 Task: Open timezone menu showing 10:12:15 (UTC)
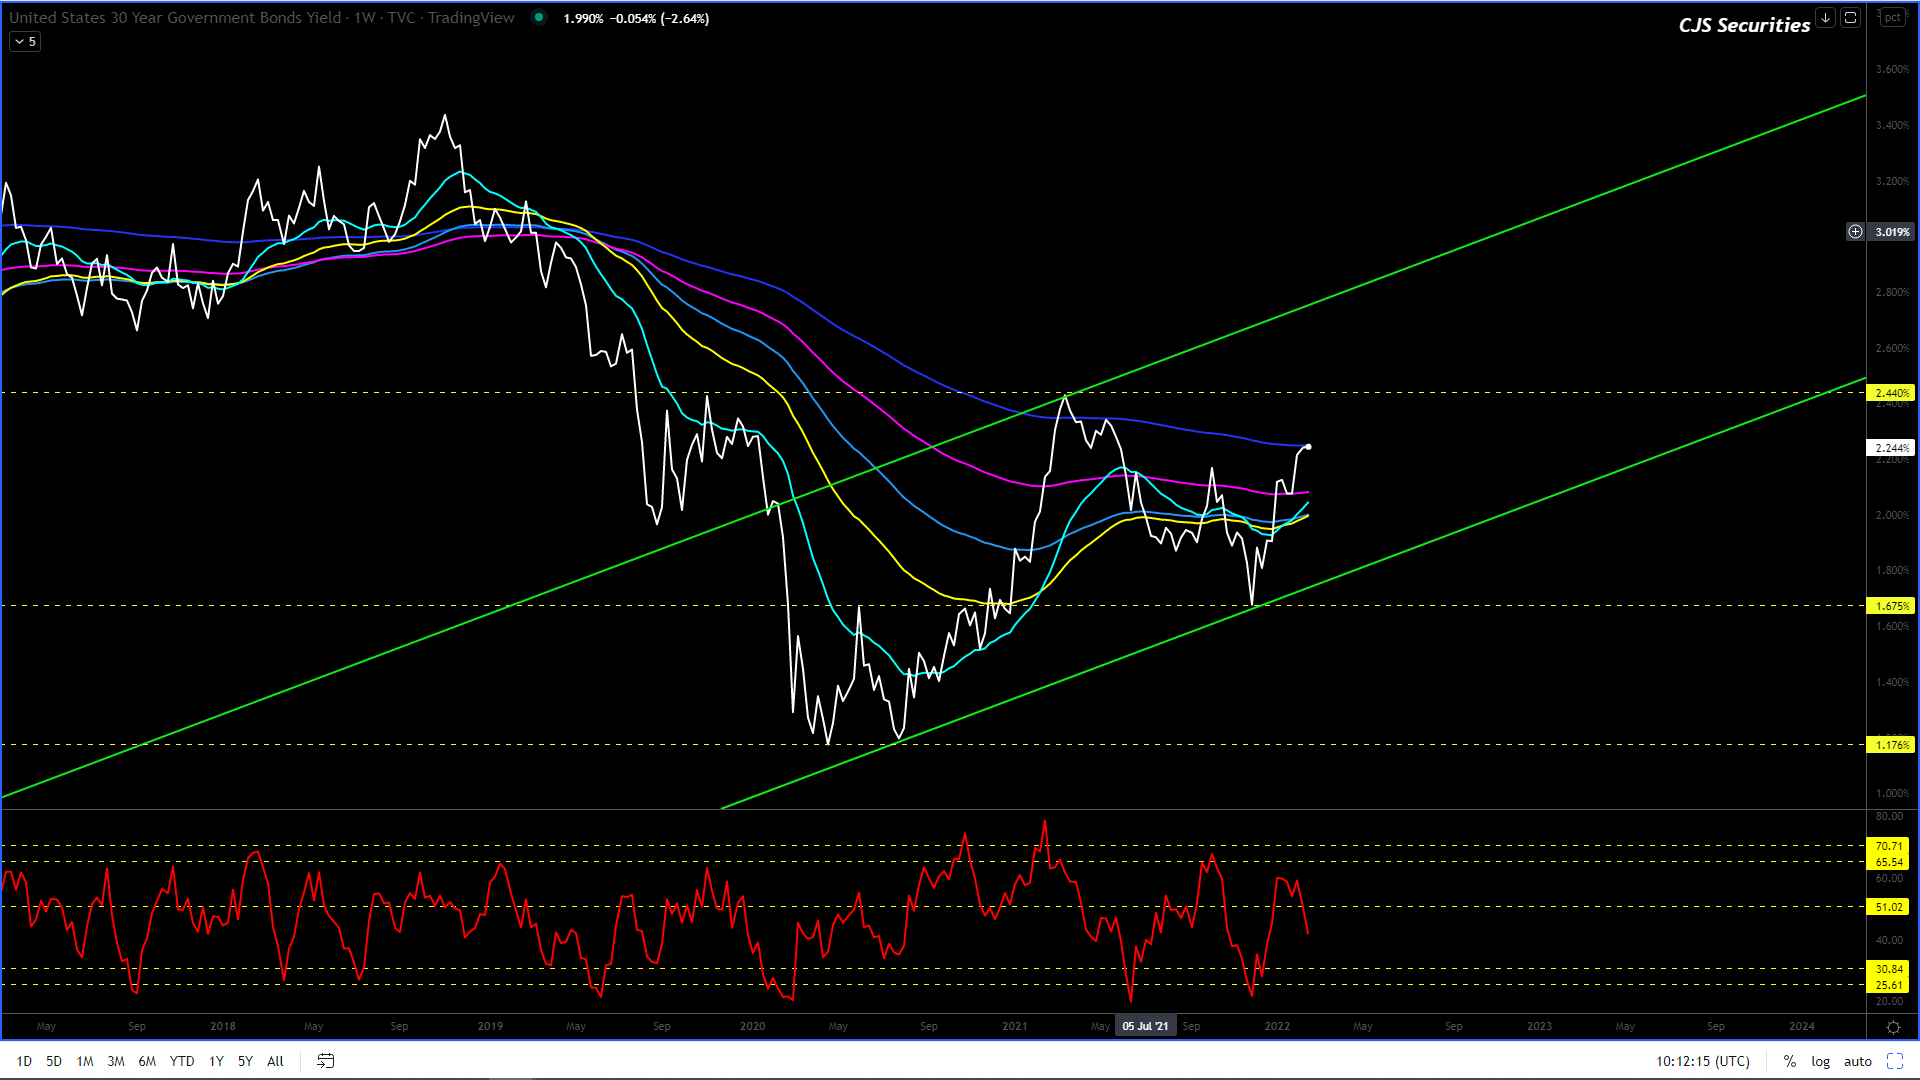pos(1702,1061)
